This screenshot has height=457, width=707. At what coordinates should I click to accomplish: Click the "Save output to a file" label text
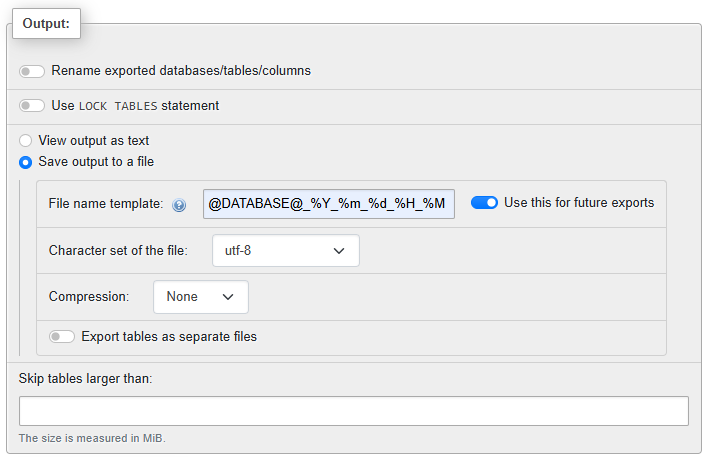[96, 162]
